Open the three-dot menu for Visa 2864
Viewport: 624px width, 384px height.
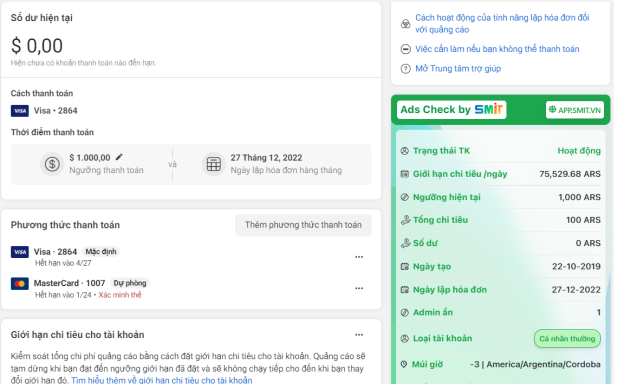tap(359, 257)
